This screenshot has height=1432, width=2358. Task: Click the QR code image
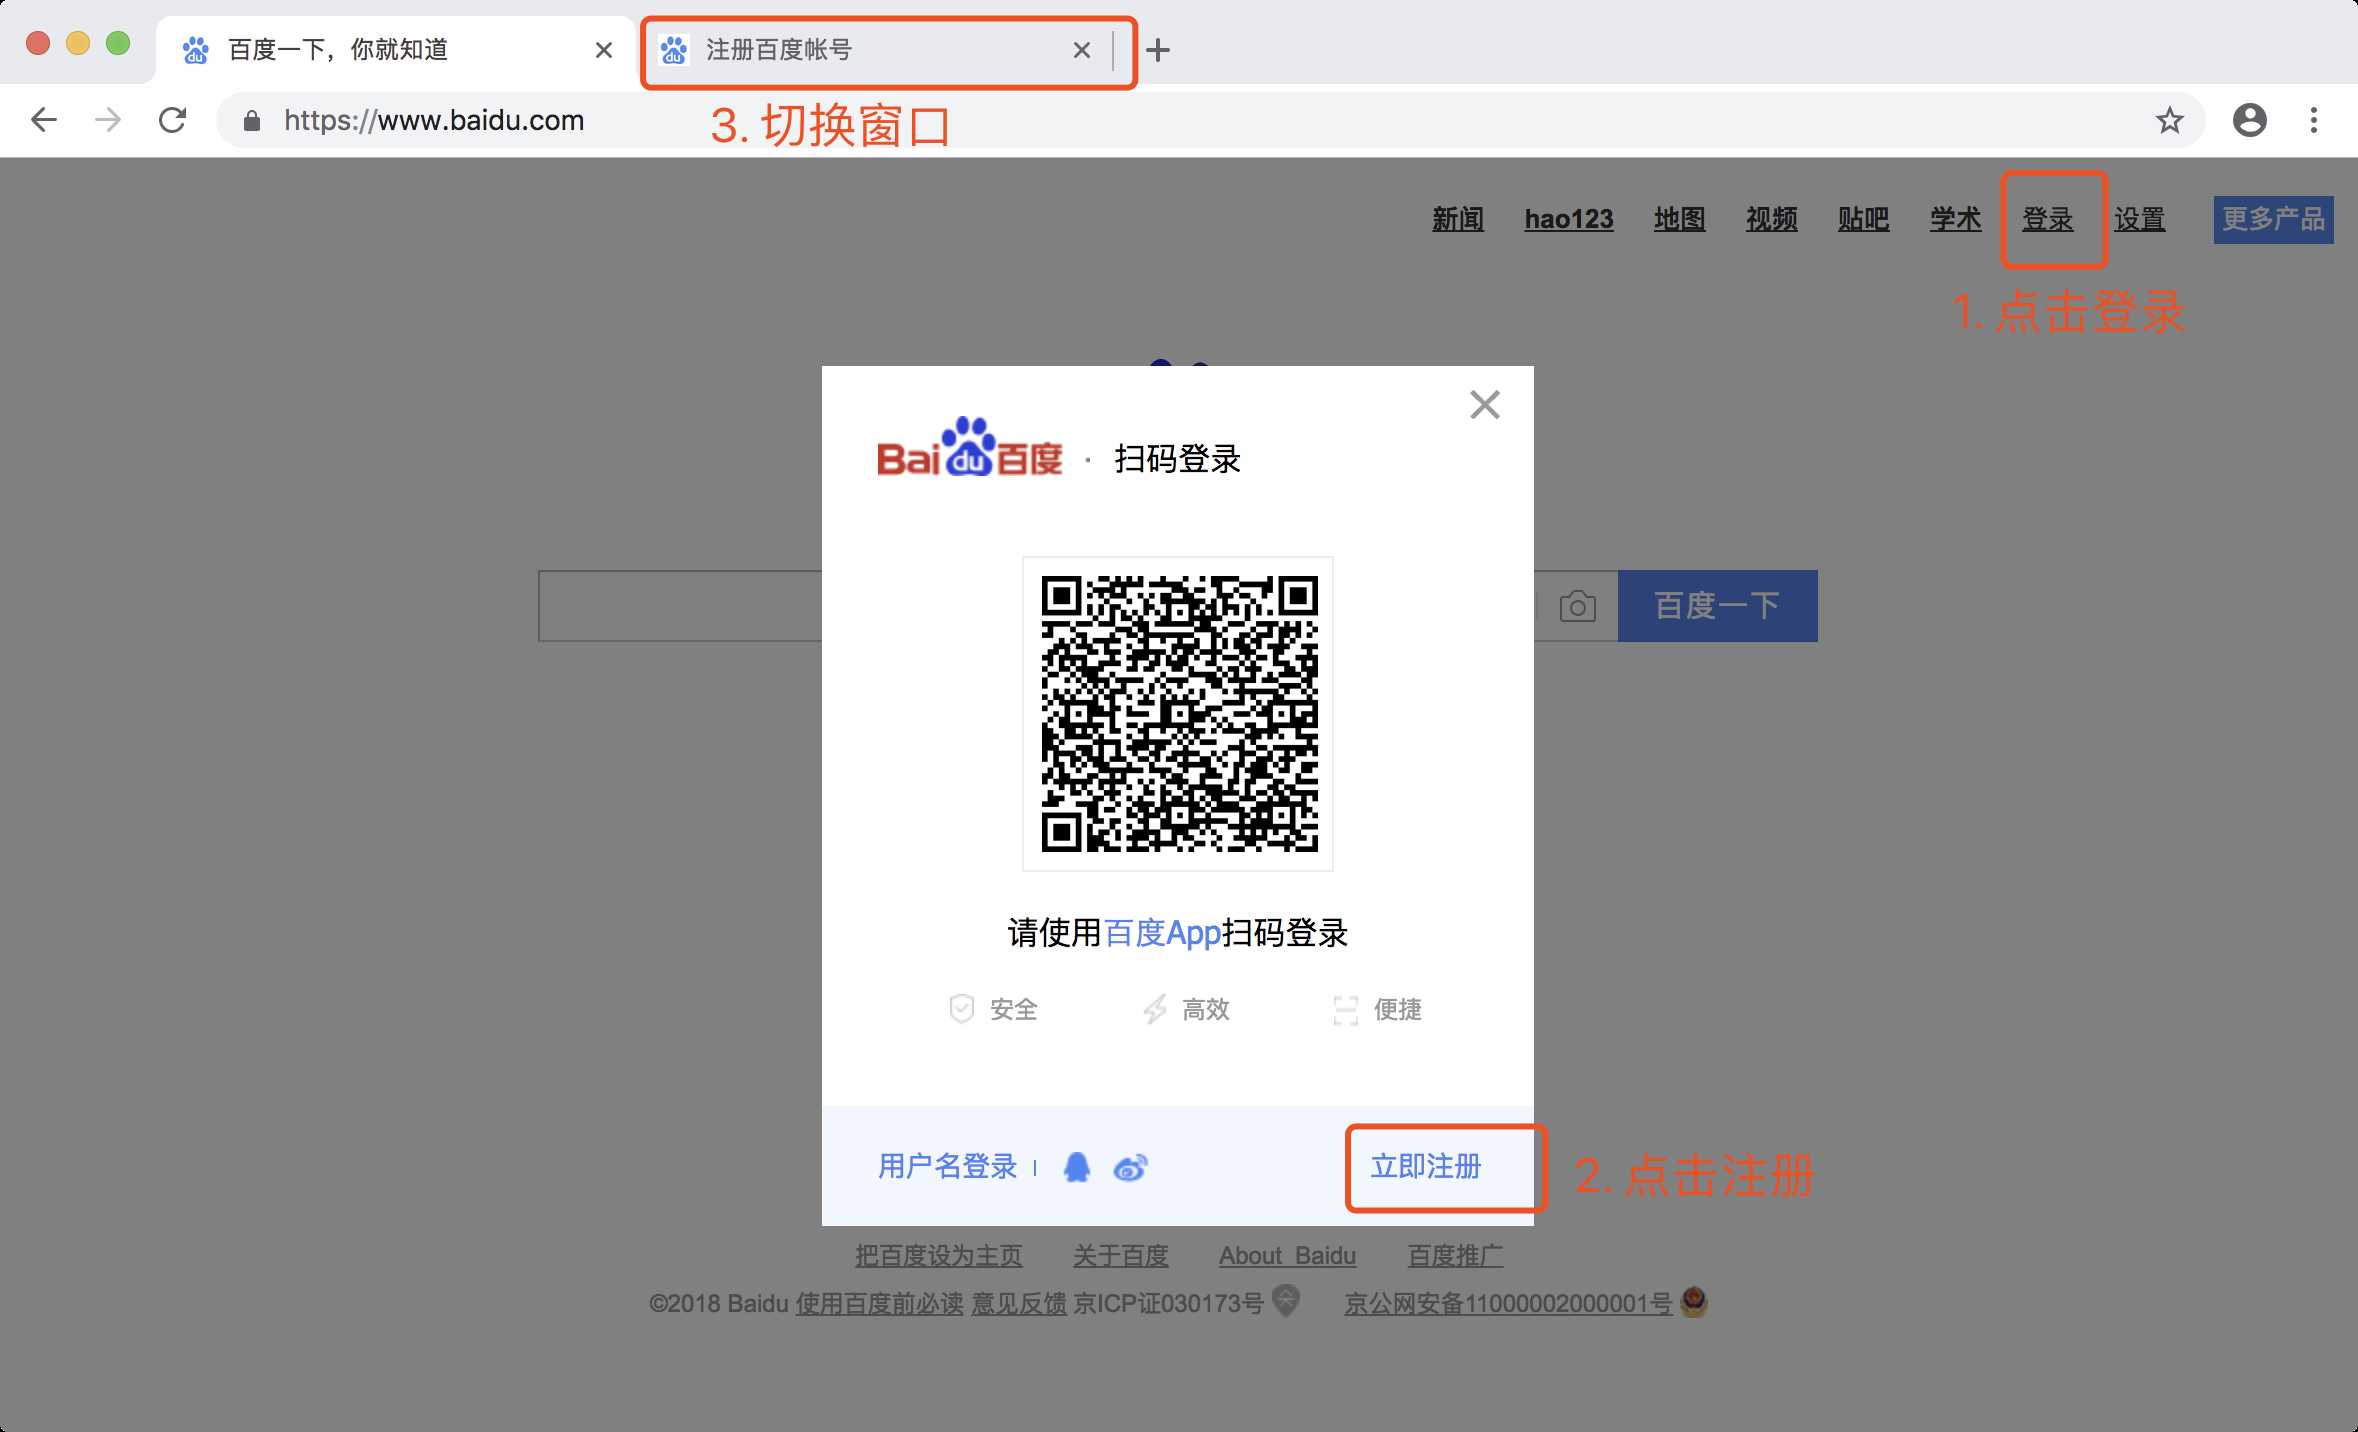click(x=1178, y=714)
